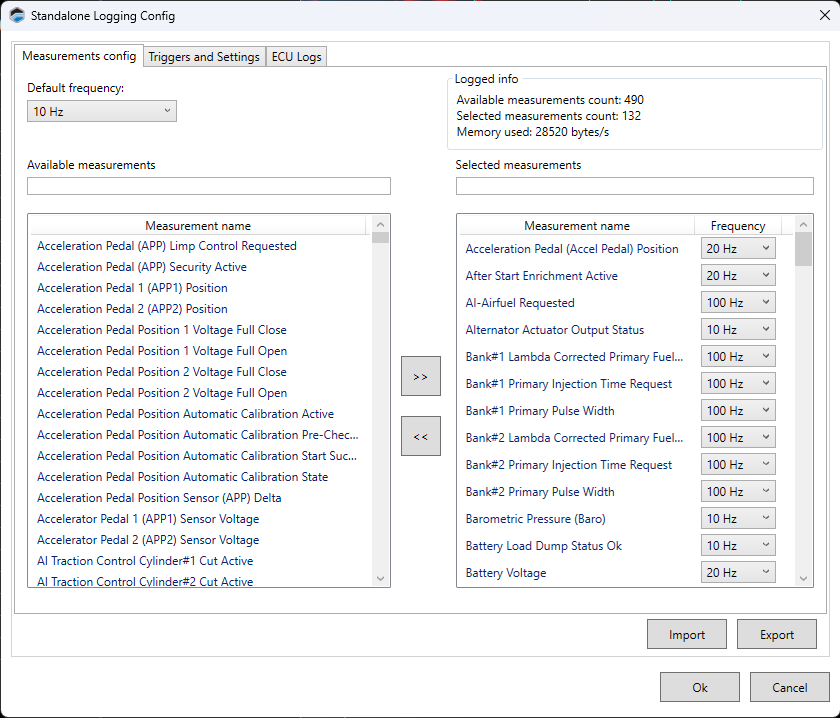Viewport: 840px width, 718px height.
Task: Cancel the logging config dialog
Action: point(790,687)
